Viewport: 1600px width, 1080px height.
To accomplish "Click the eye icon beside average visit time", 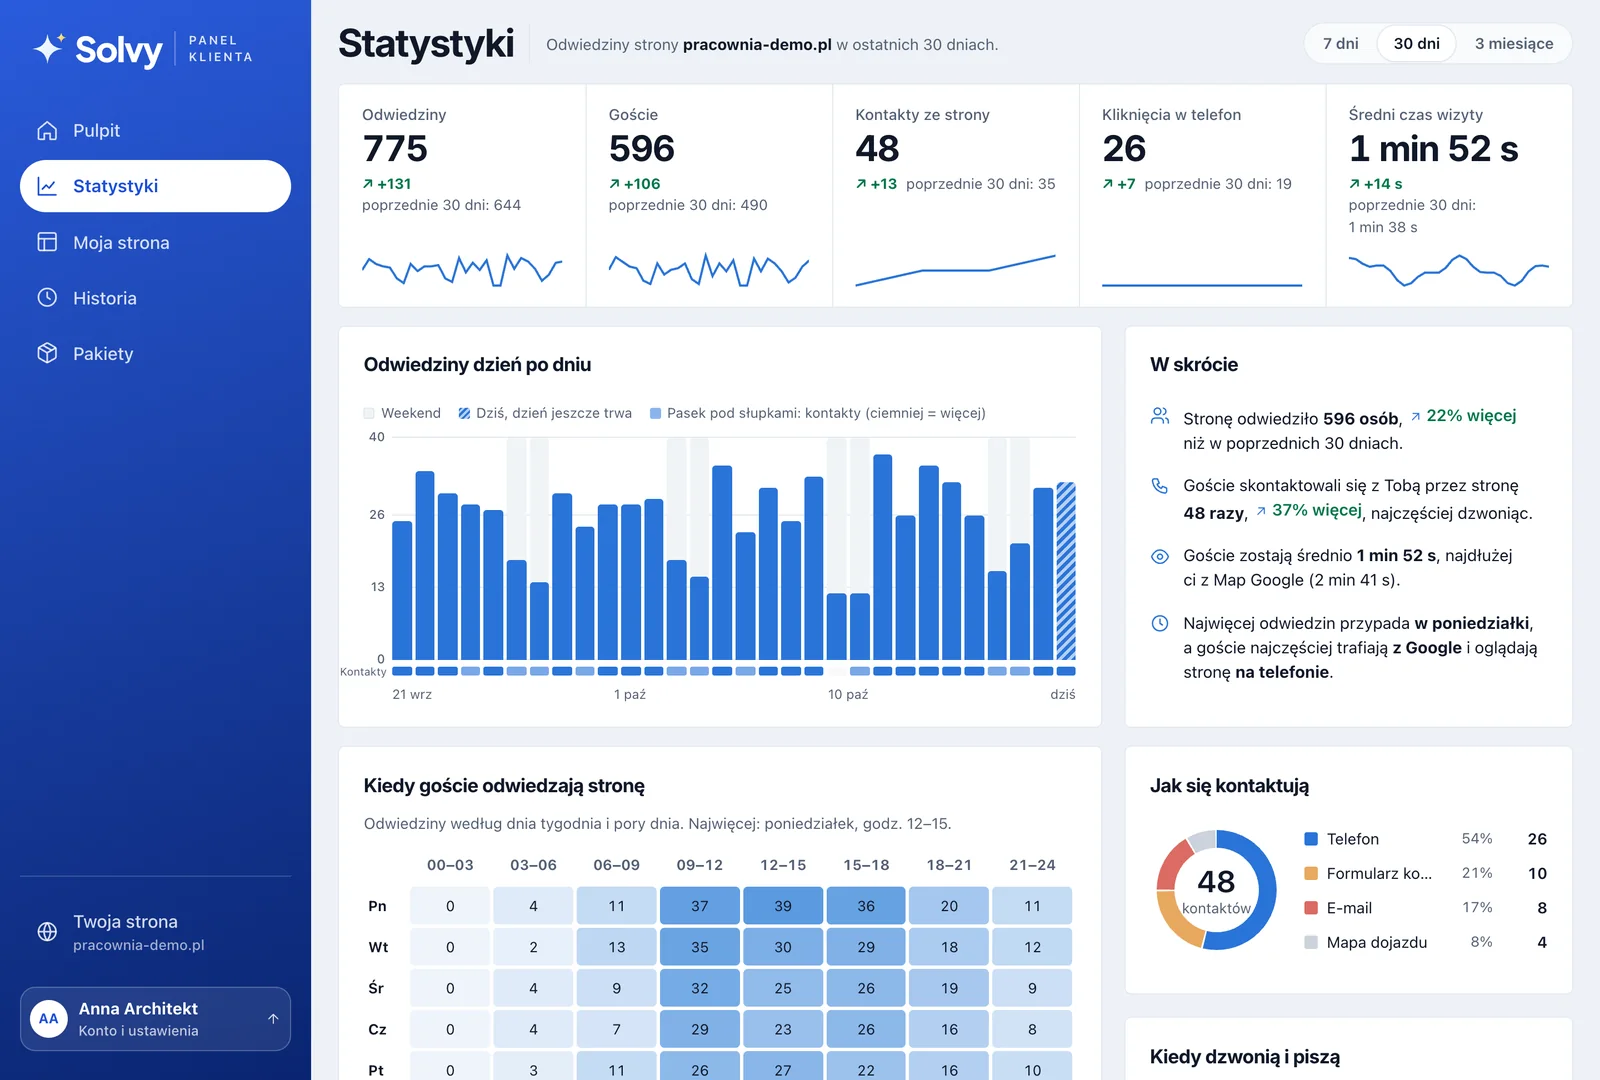I will tap(1160, 556).
